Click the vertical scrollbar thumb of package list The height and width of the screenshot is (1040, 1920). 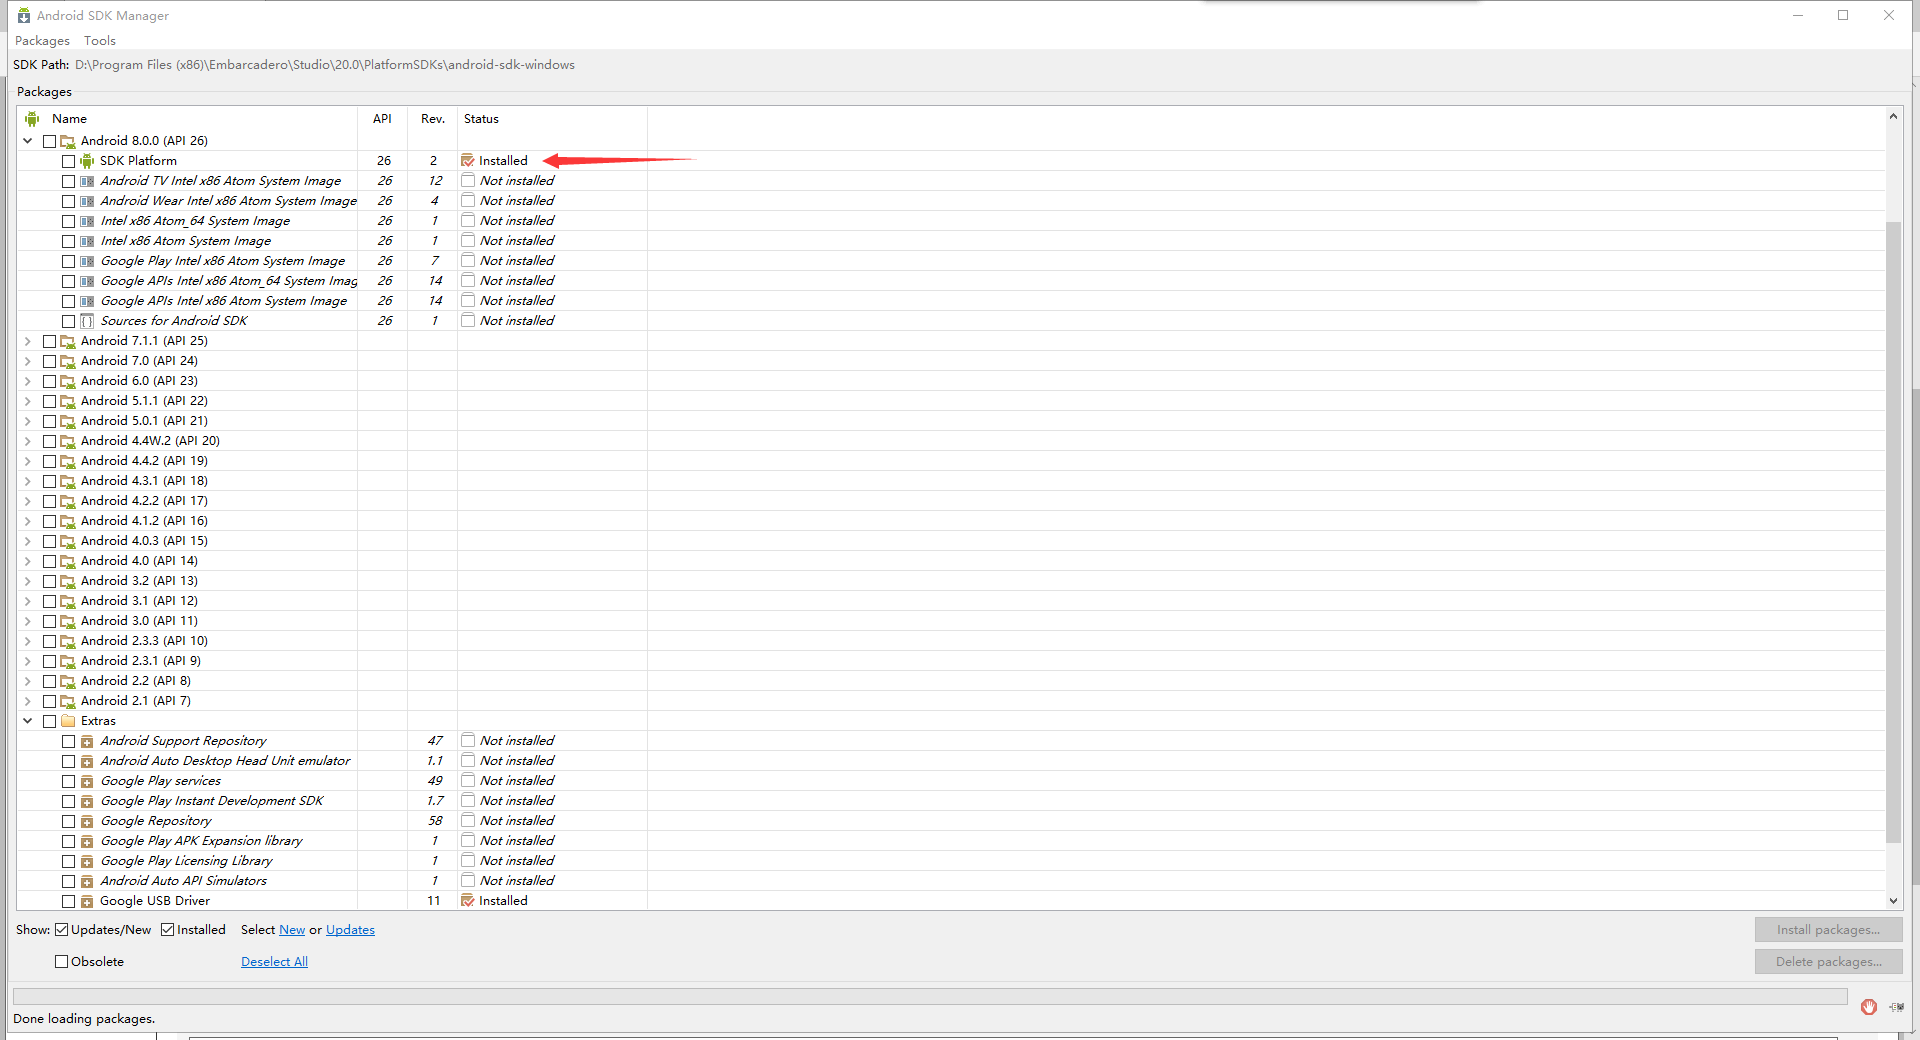pyautogui.click(x=1893, y=532)
